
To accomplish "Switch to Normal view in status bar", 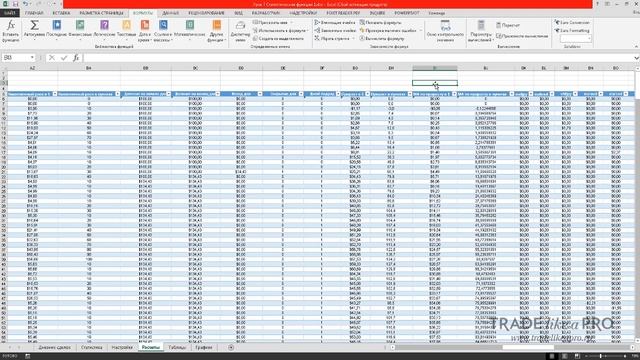I will coord(552,356).
